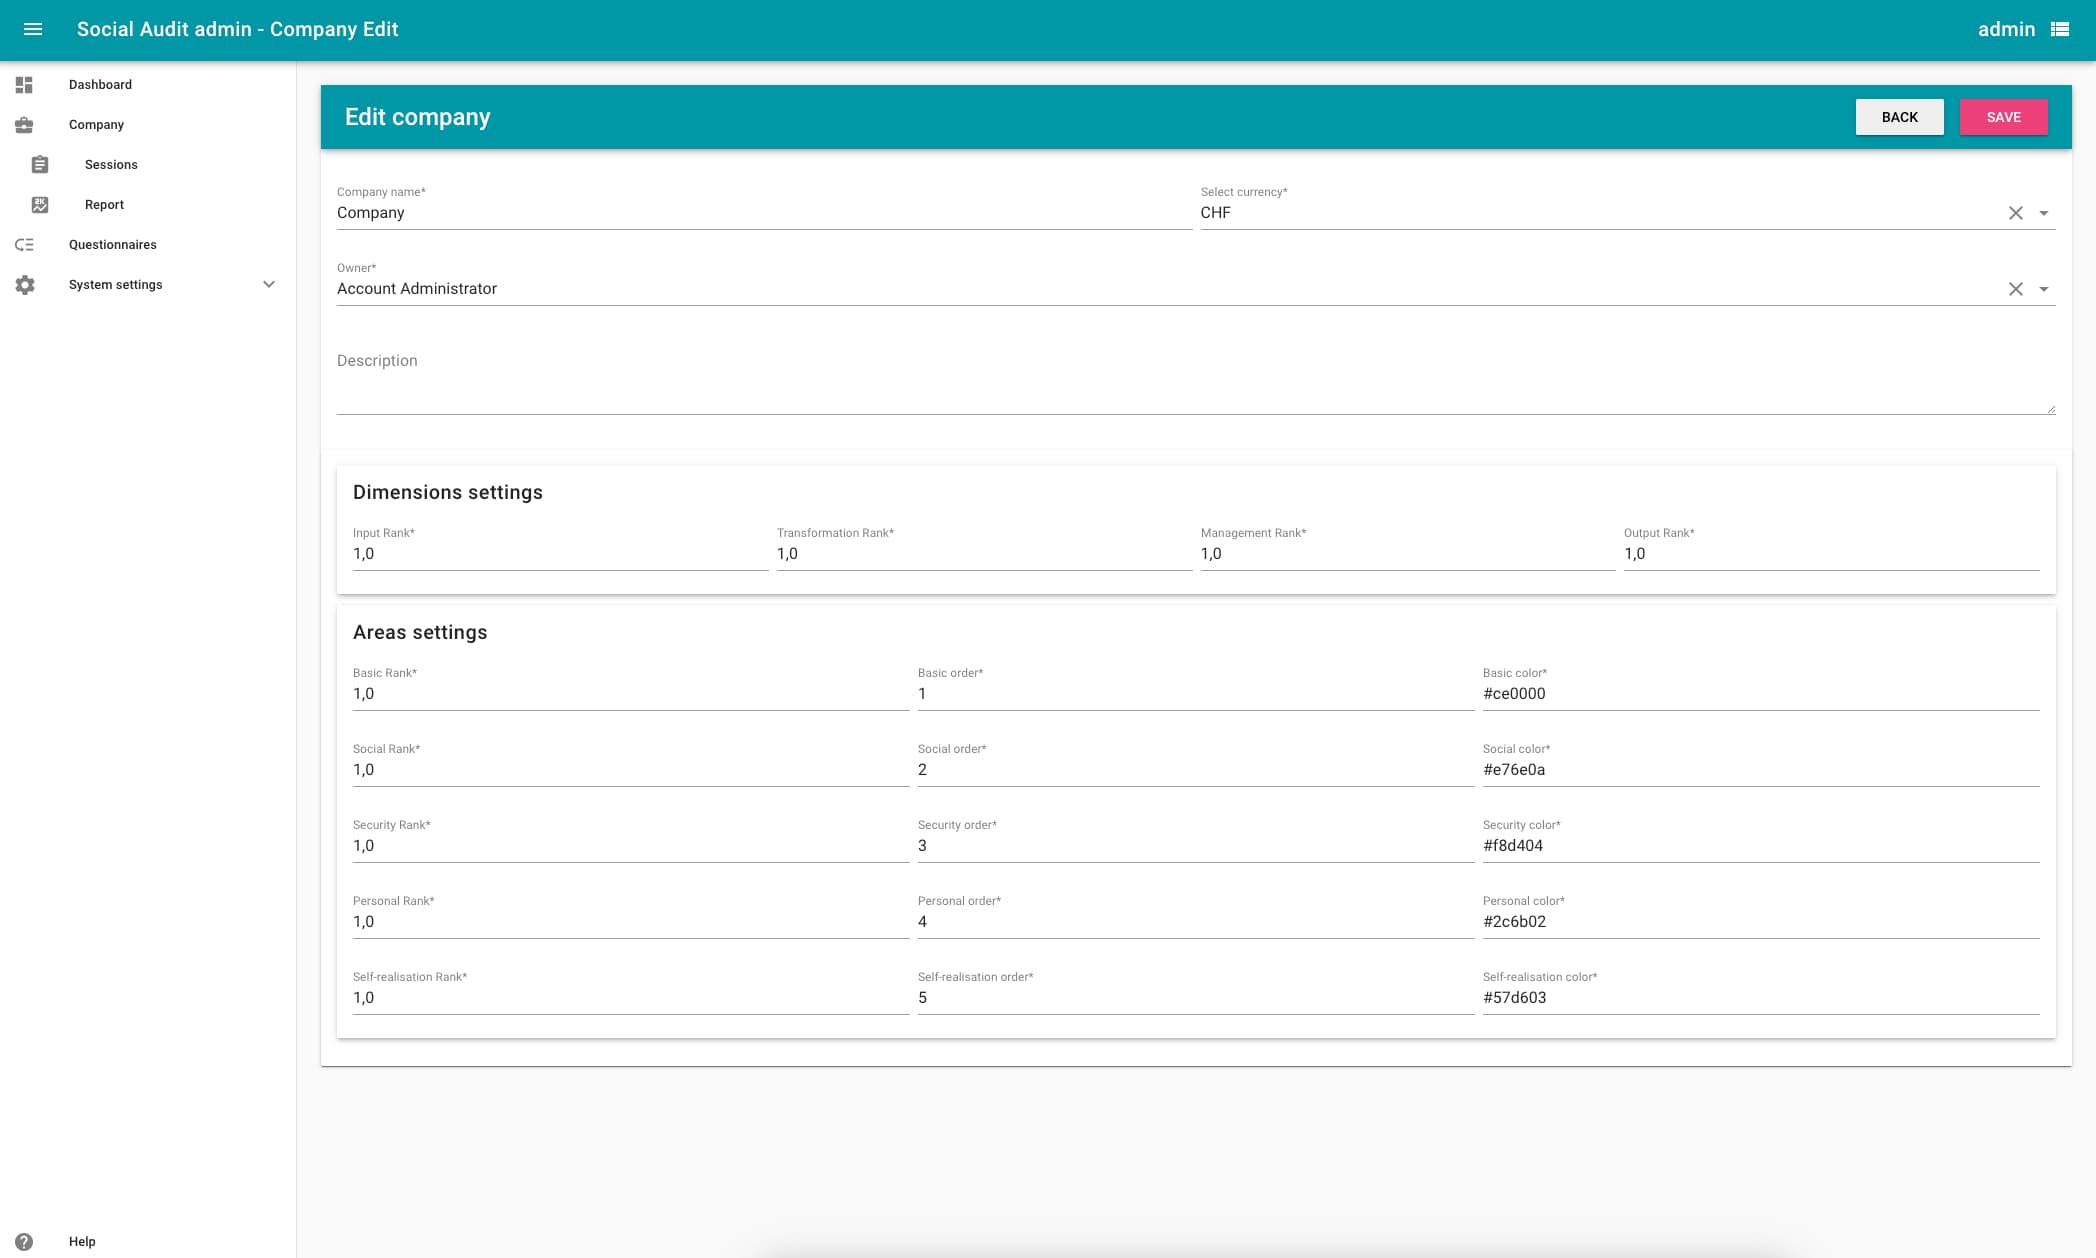The image size is (2096, 1258).
Task: Click the Dashboard grid icon
Action: click(25, 85)
